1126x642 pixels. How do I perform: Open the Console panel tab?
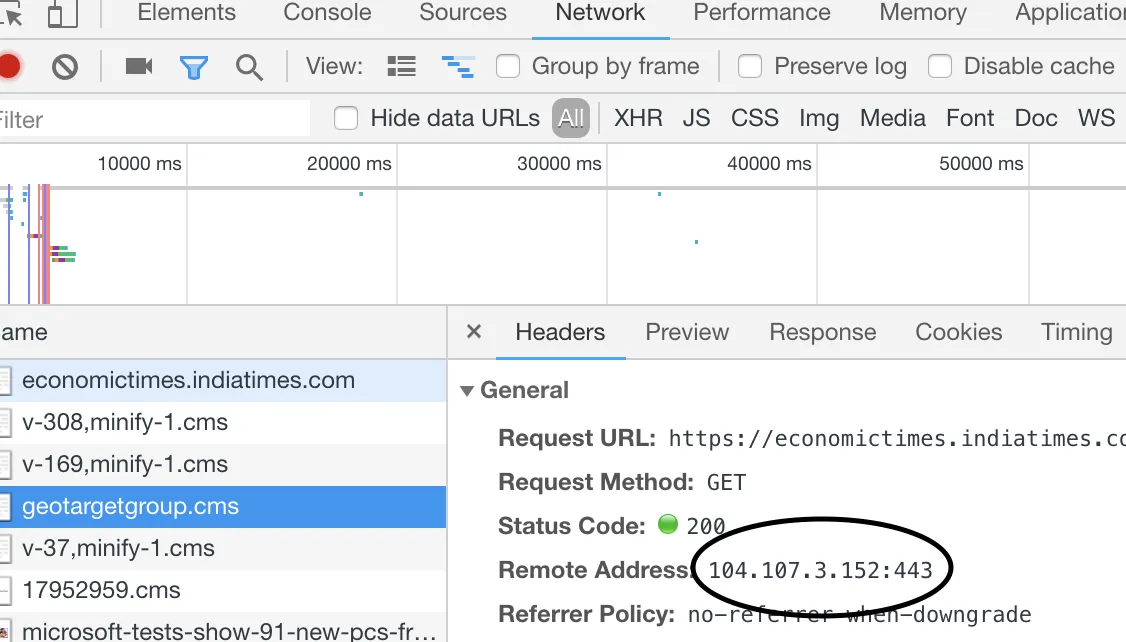pyautogui.click(x=327, y=13)
